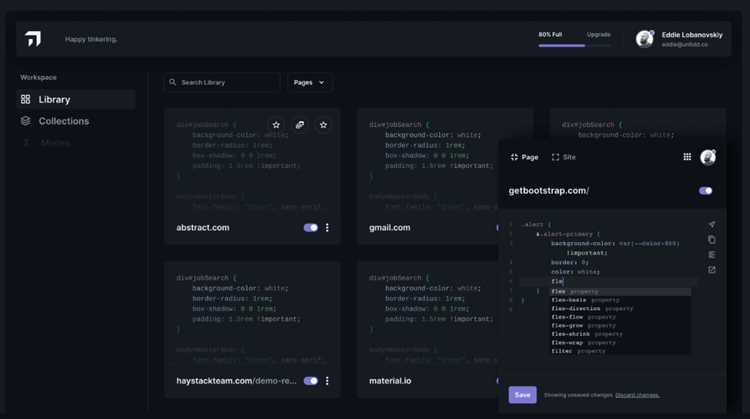This screenshot has width=750, height=419.
Task: Open the haystackteam.com three-dot menu
Action: tap(327, 381)
